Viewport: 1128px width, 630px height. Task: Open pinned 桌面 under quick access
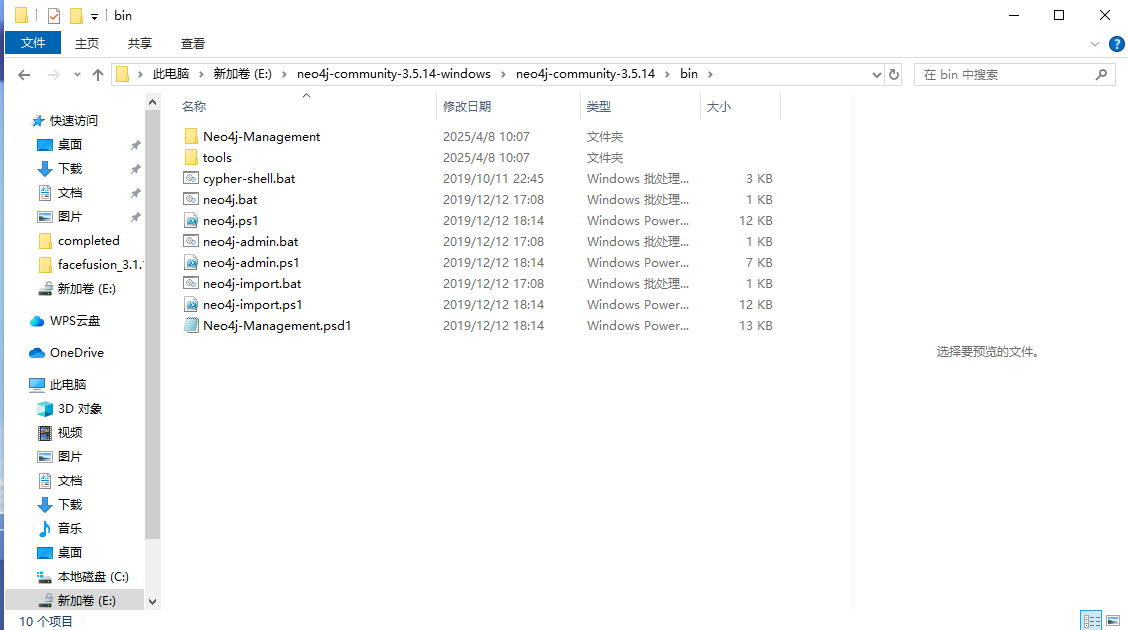pyautogui.click(x=70, y=145)
